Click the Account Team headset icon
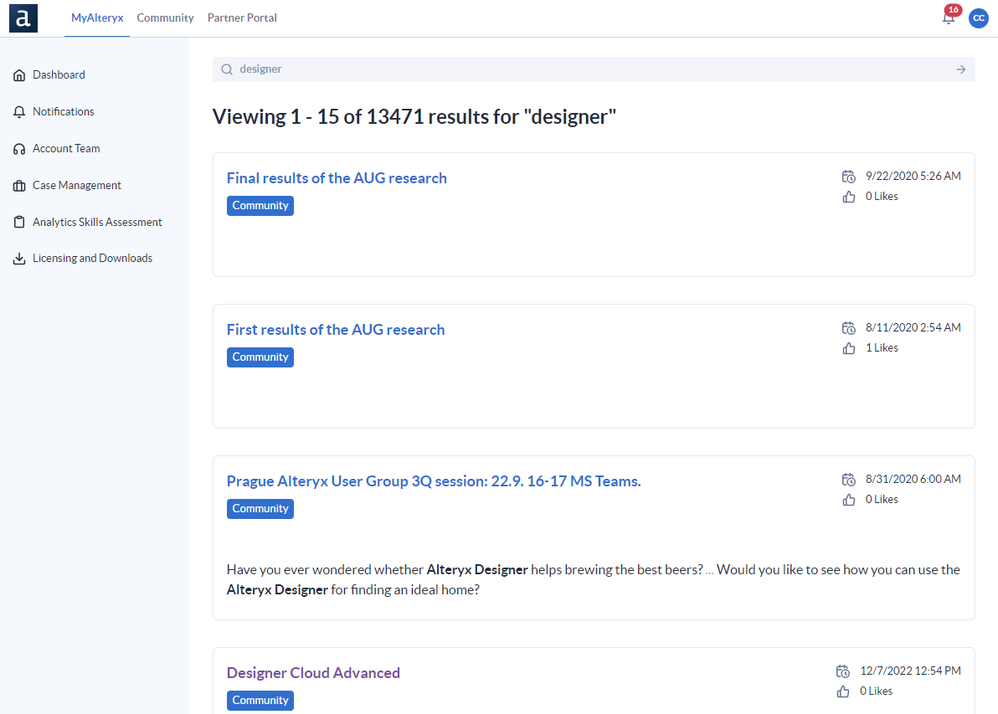 (19, 149)
